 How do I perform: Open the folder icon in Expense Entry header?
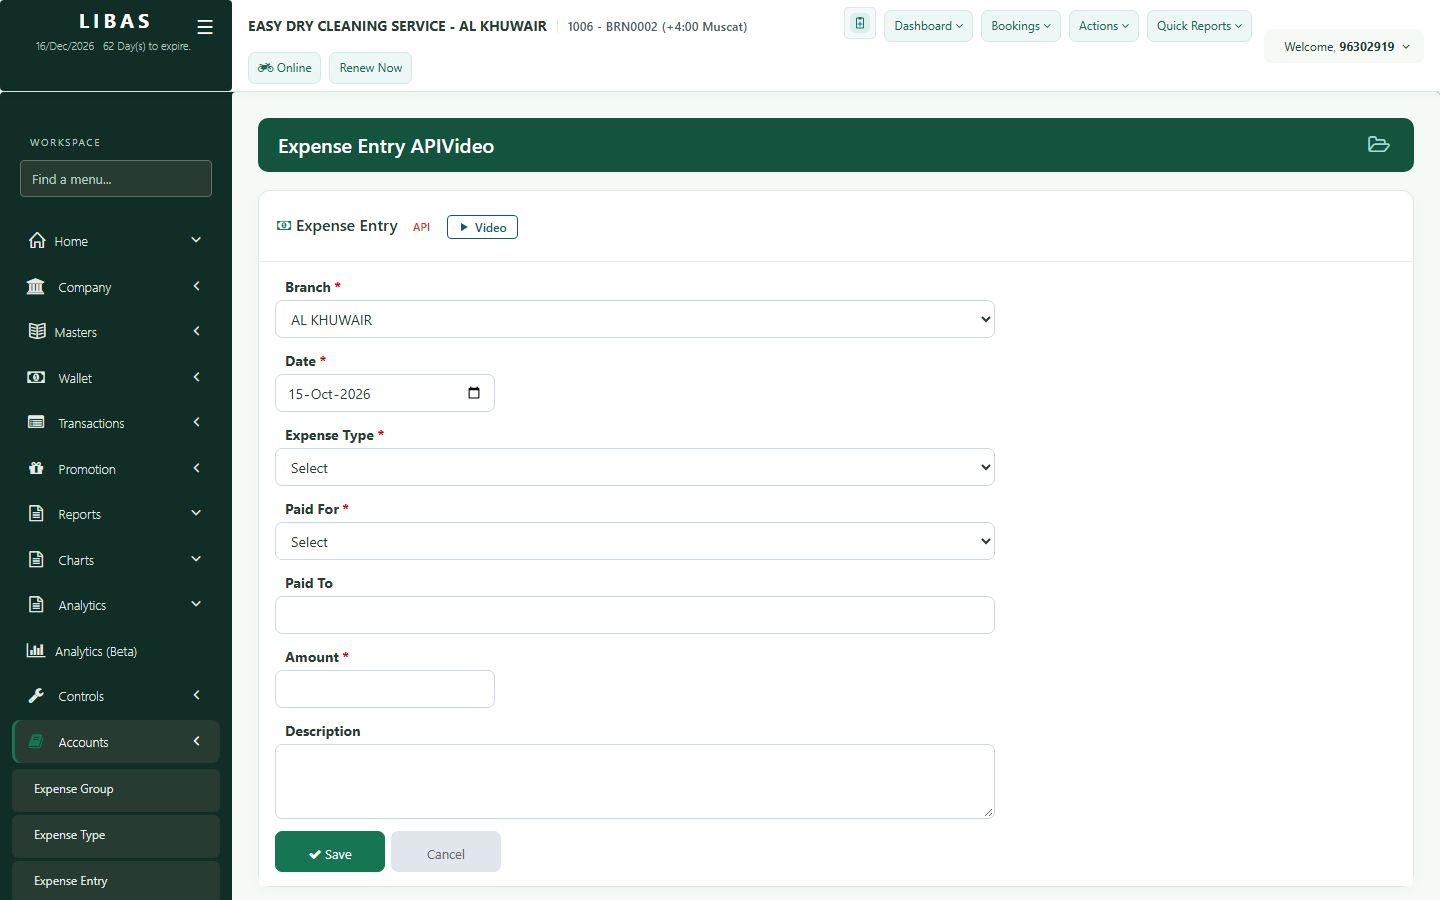pos(1378,145)
